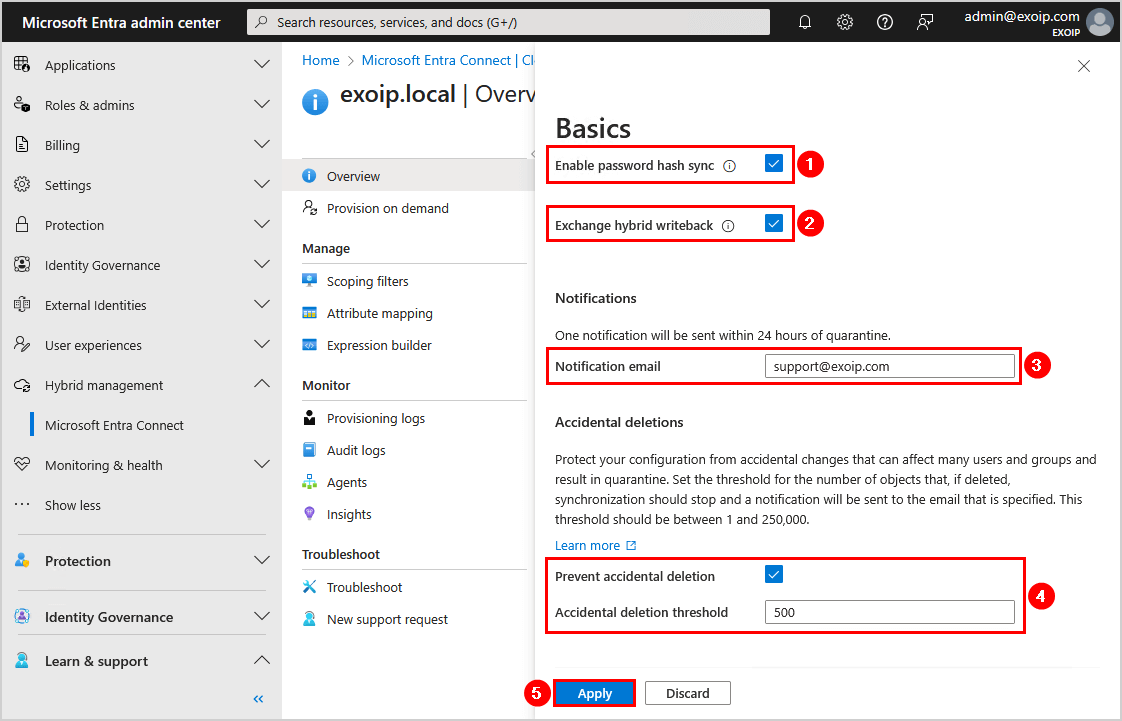Screen dimensions: 1122x721
Task: Go to Home breadcrumb
Action: tap(321, 60)
